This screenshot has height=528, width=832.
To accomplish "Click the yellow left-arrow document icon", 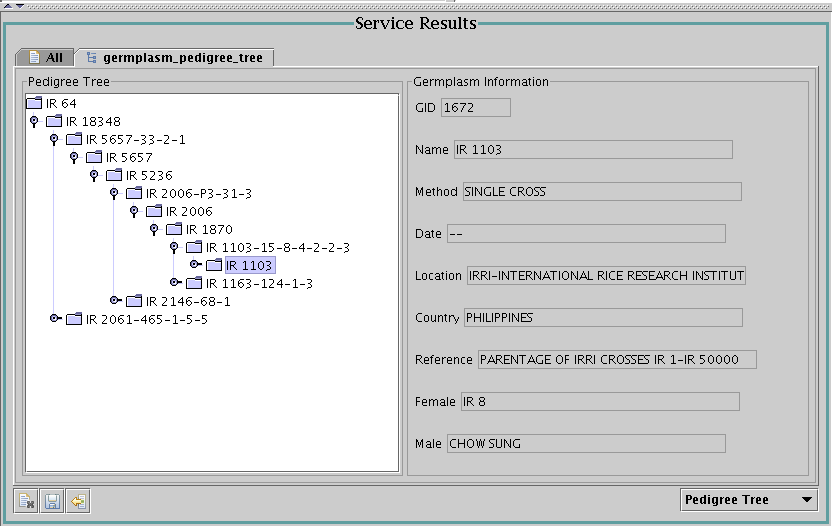I will pyautogui.click(x=77, y=500).
